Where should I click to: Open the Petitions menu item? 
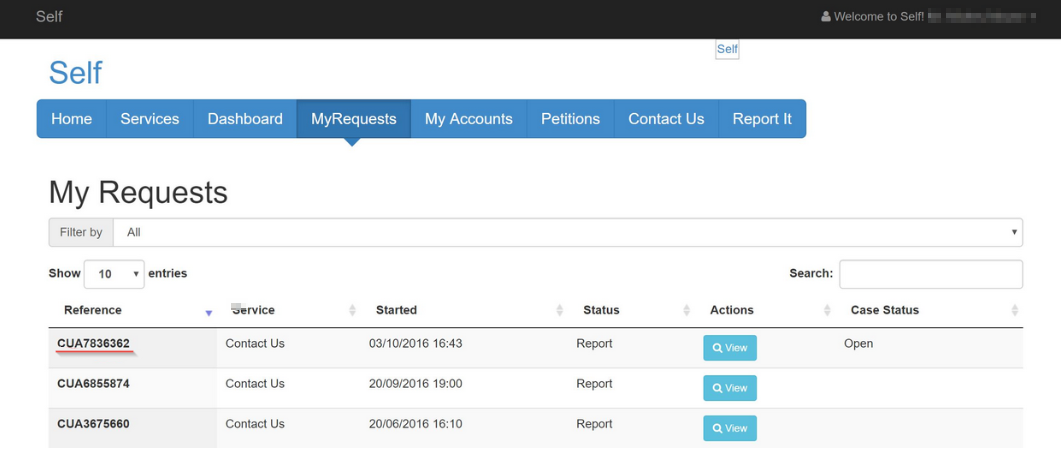point(570,119)
